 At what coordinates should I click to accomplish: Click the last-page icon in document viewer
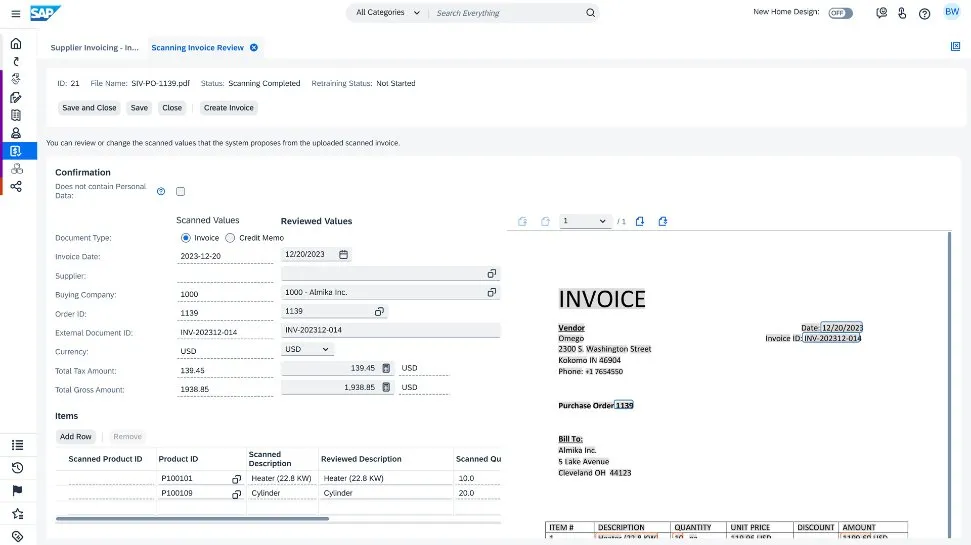click(x=663, y=221)
